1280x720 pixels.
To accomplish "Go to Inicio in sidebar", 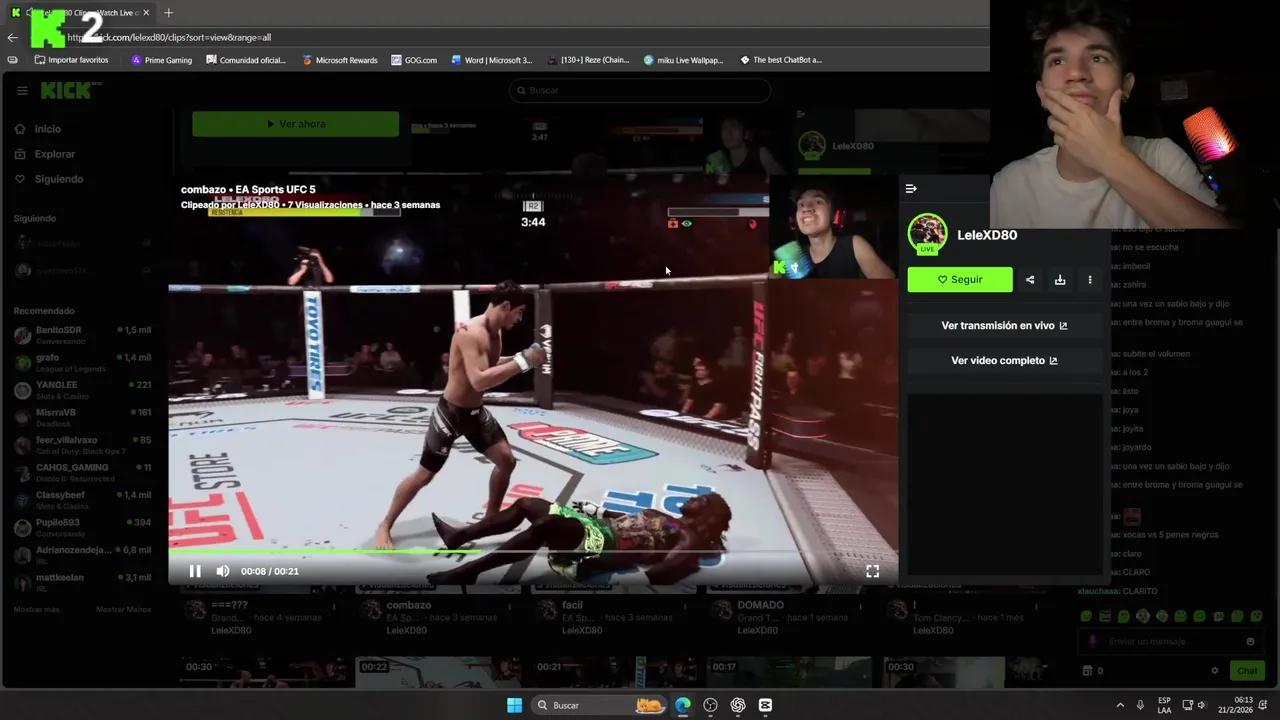I will coord(47,129).
